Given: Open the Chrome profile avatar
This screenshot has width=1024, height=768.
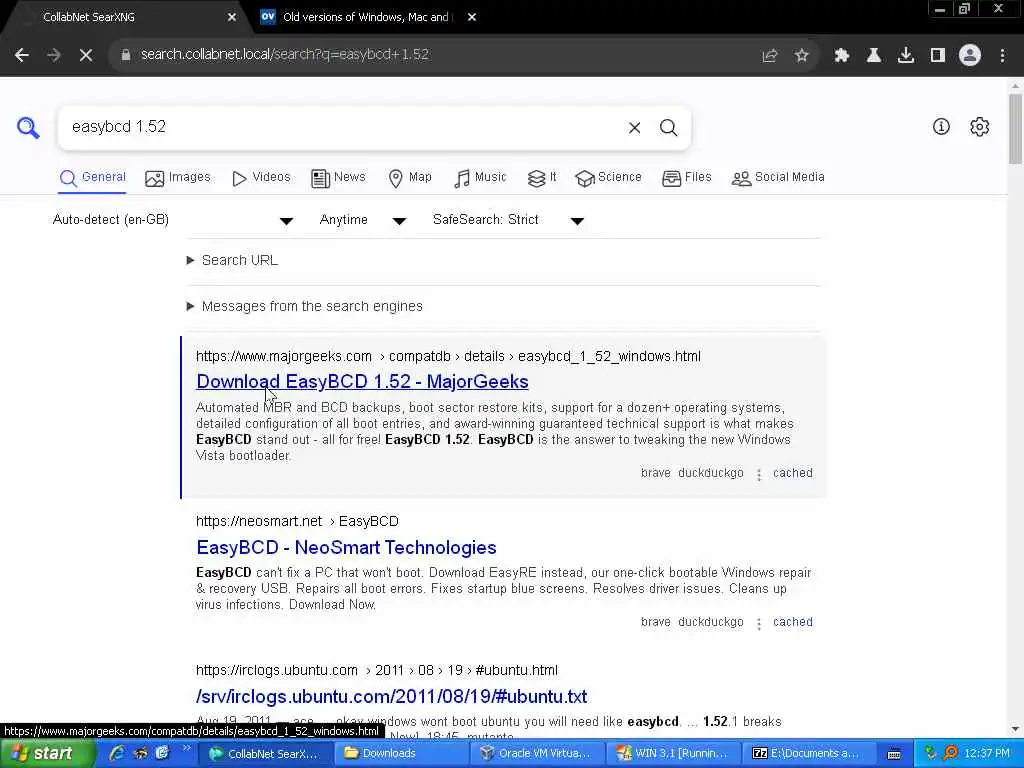Looking at the screenshot, I should [x=970, y=56].
